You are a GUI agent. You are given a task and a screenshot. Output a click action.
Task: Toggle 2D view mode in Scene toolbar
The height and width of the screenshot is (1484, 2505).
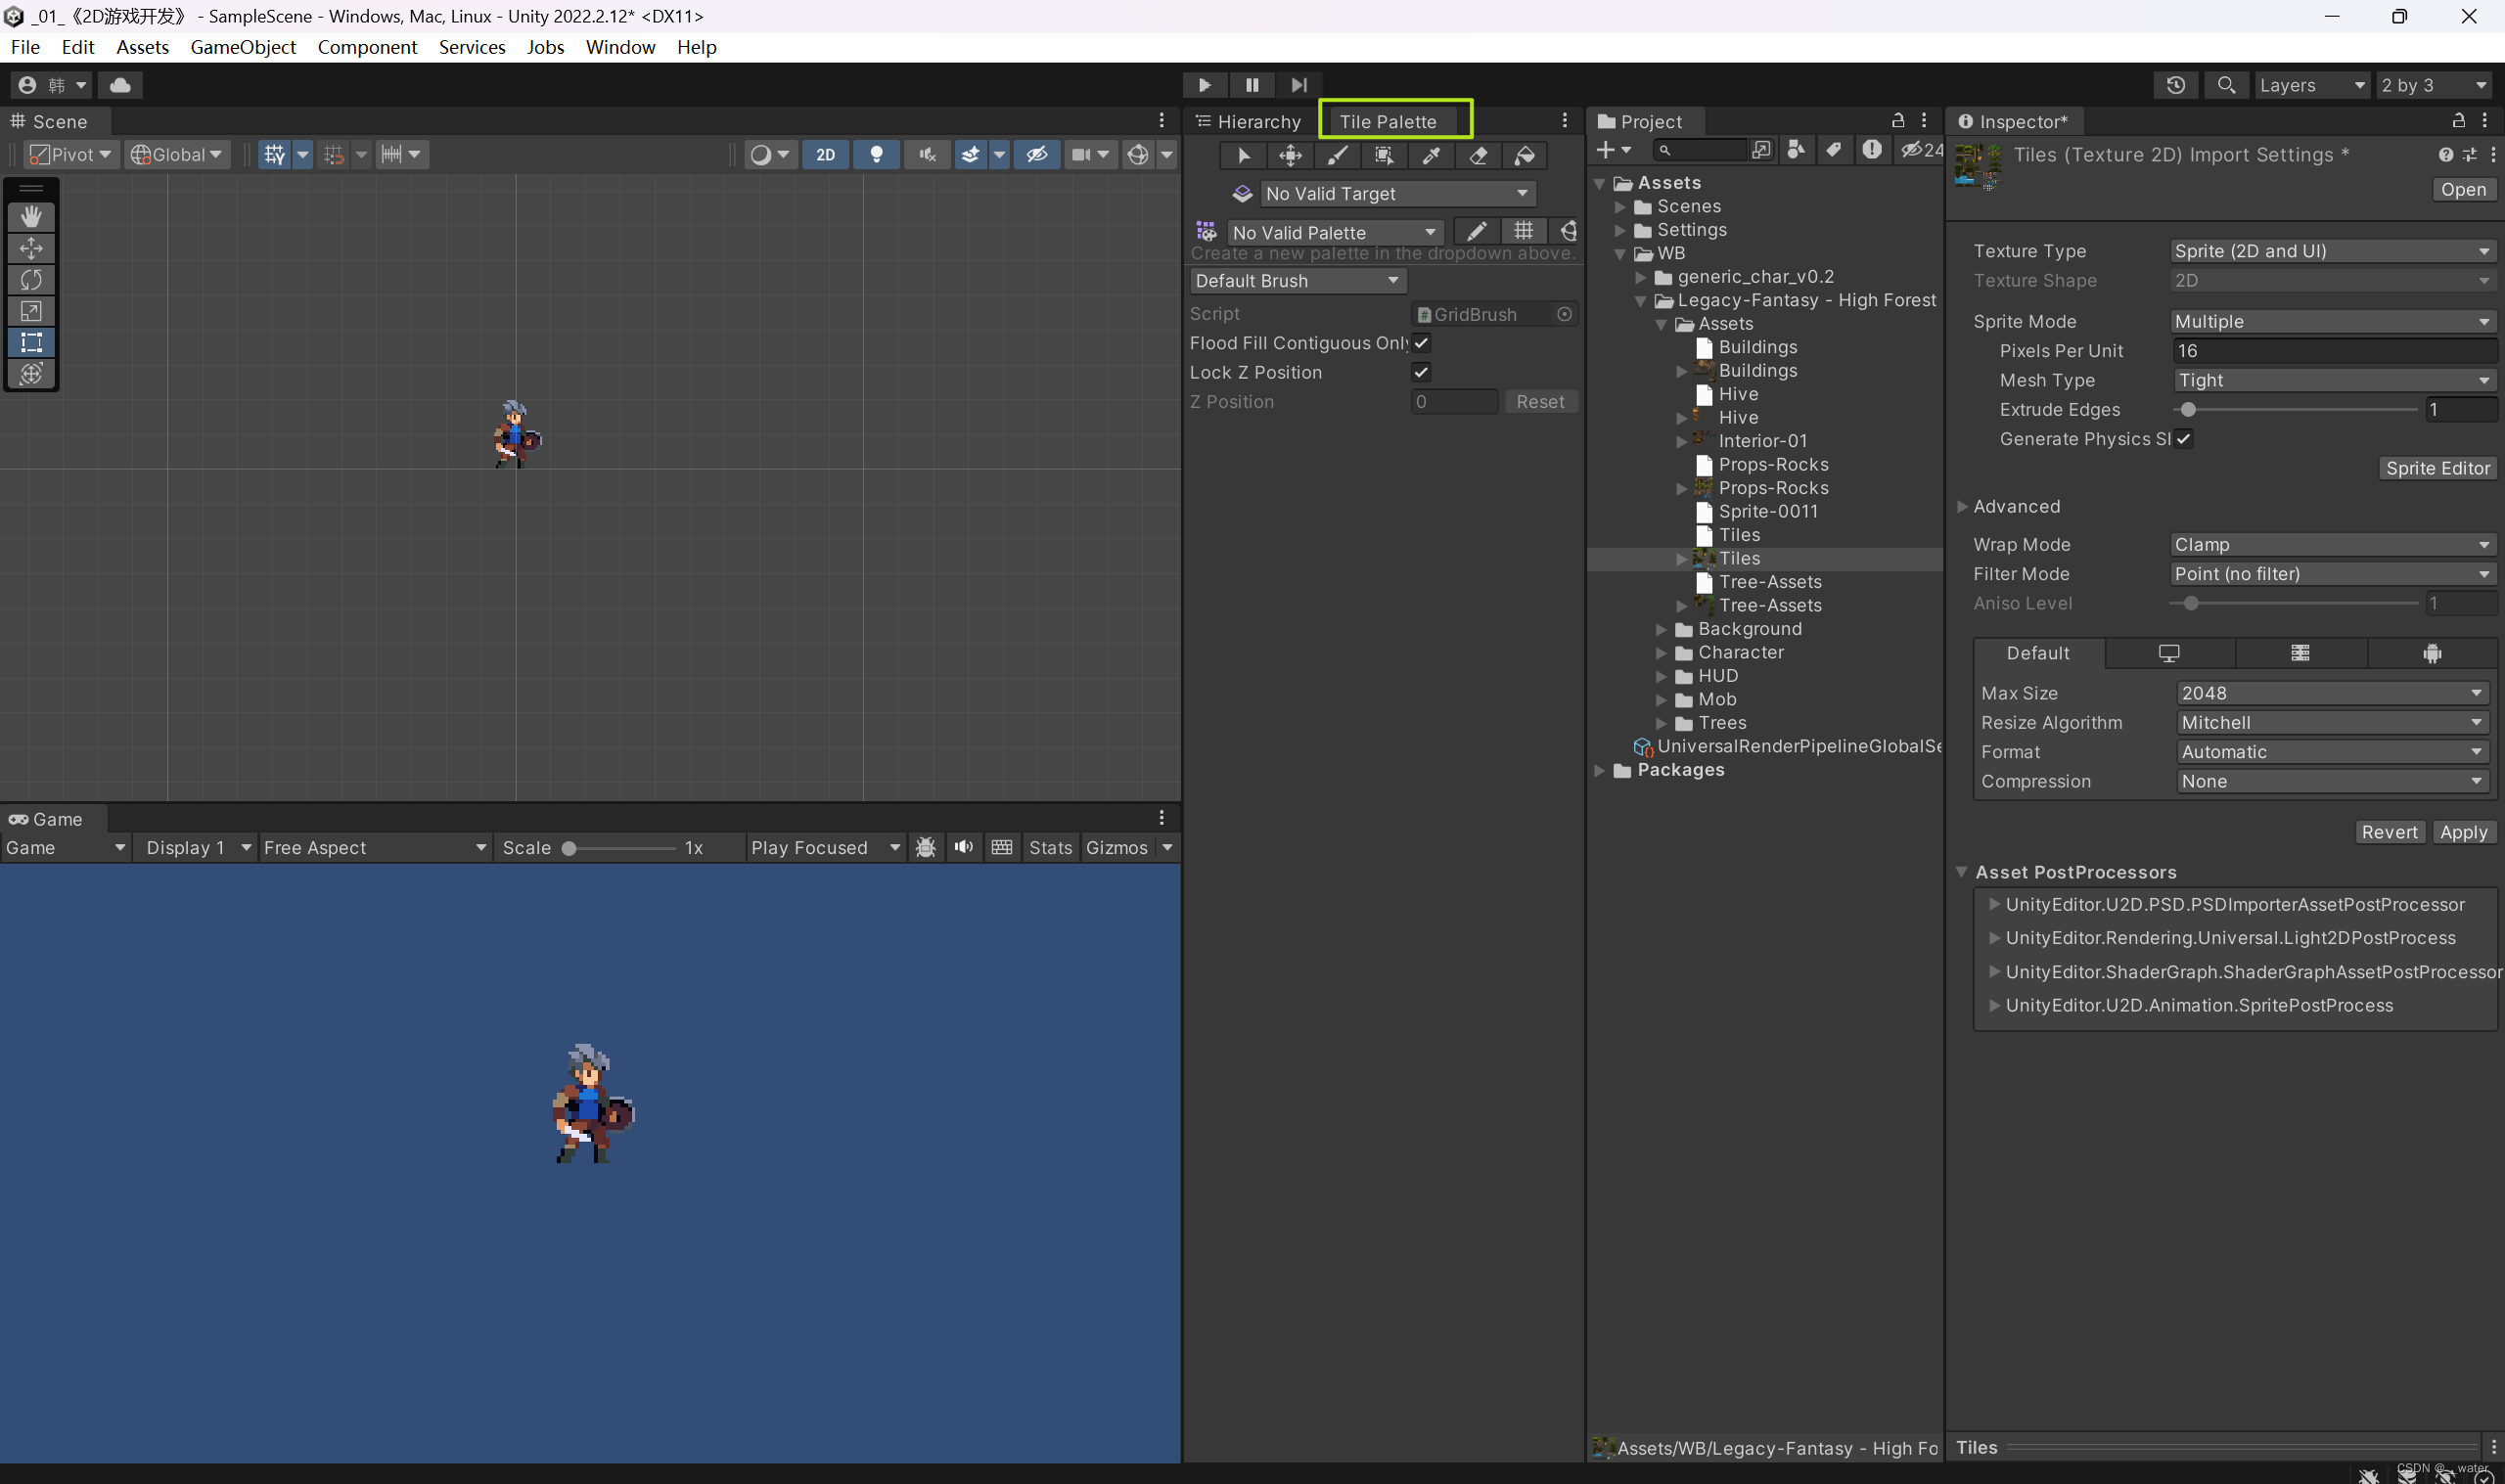point(826,154)
